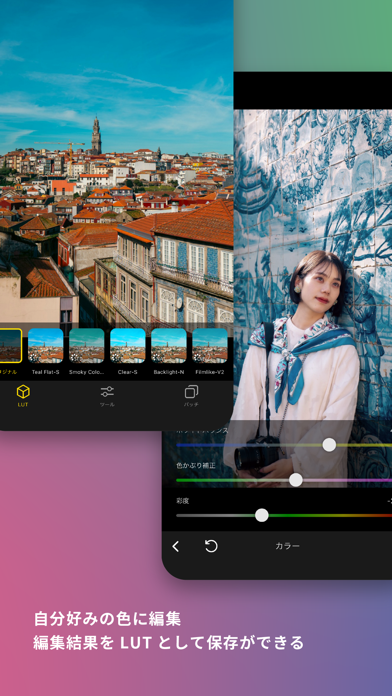Adjust the white balance slider handle
Viewport: 392px width, 696px height.
329,445
